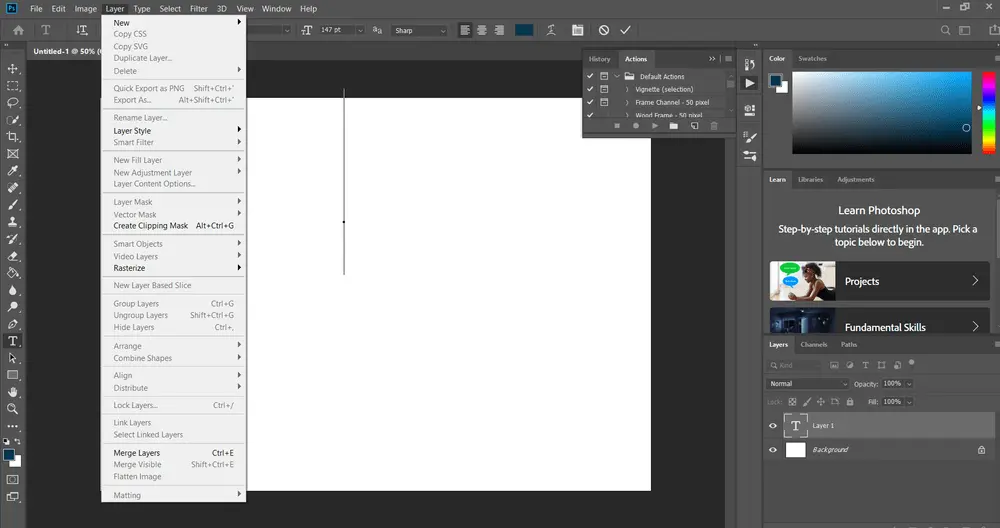This screenshot has height=528, width=1000.
Task: Switch to the Swatches tab
Action: click(812, 58)
